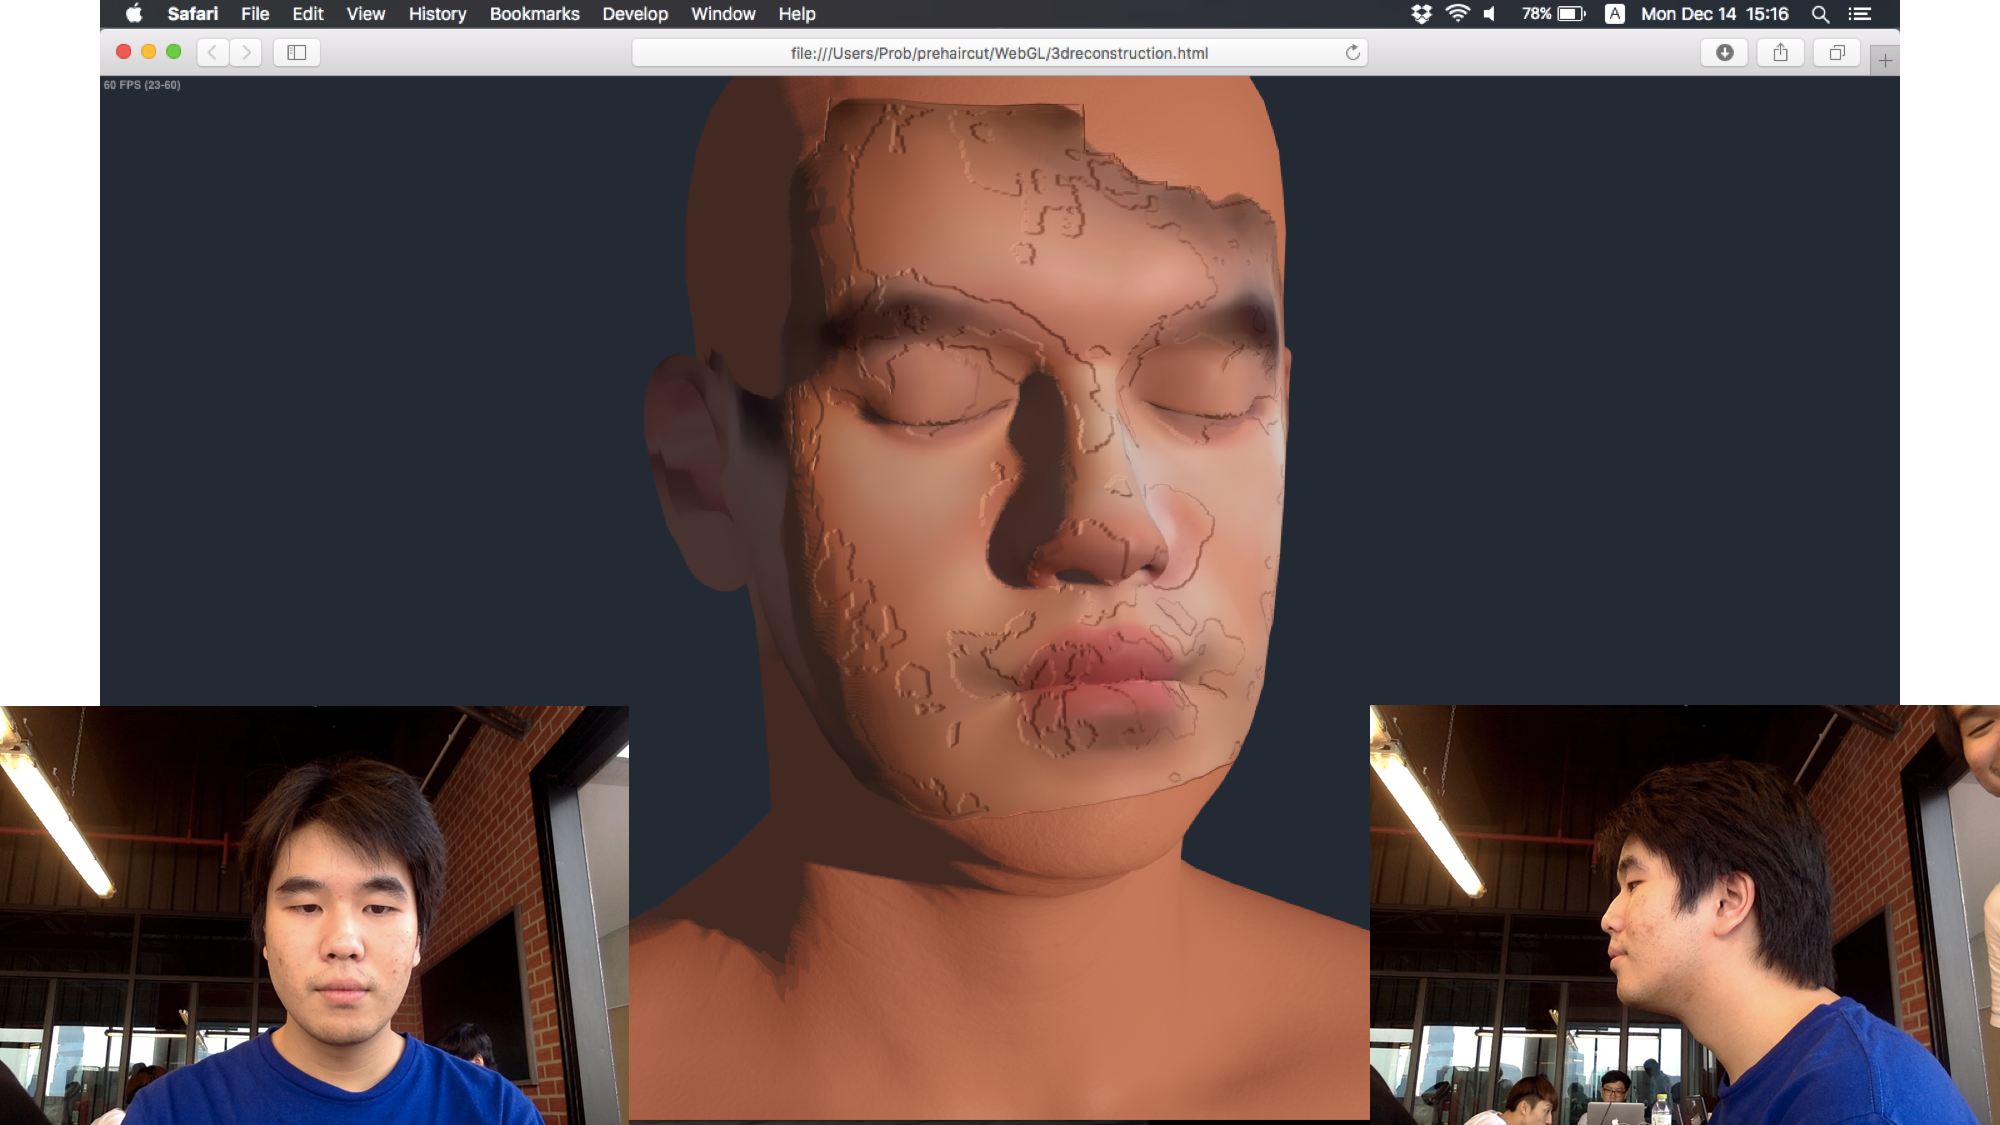Screen dimensions: 2000x1125
Task: Open the Apple menu
Action: pos(134,14)
